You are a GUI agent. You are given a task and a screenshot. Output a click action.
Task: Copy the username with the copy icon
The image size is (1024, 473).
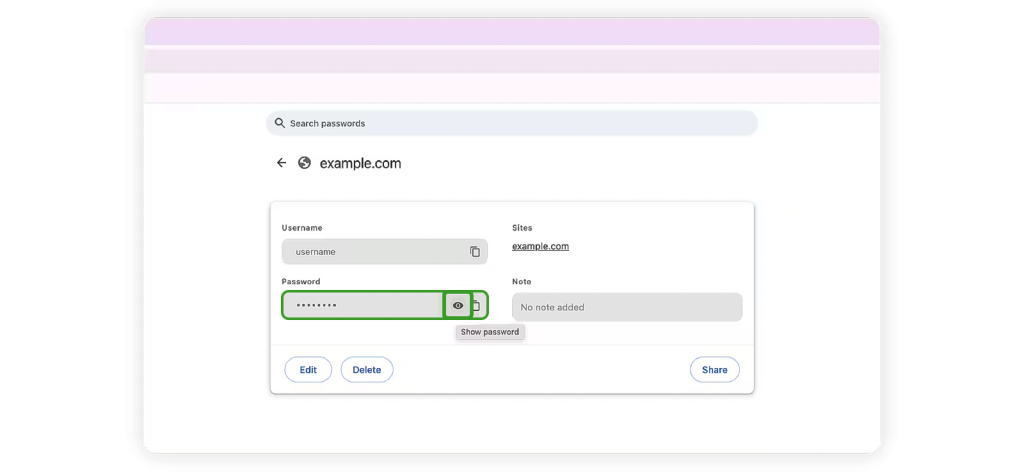click(x=475, y=252)
